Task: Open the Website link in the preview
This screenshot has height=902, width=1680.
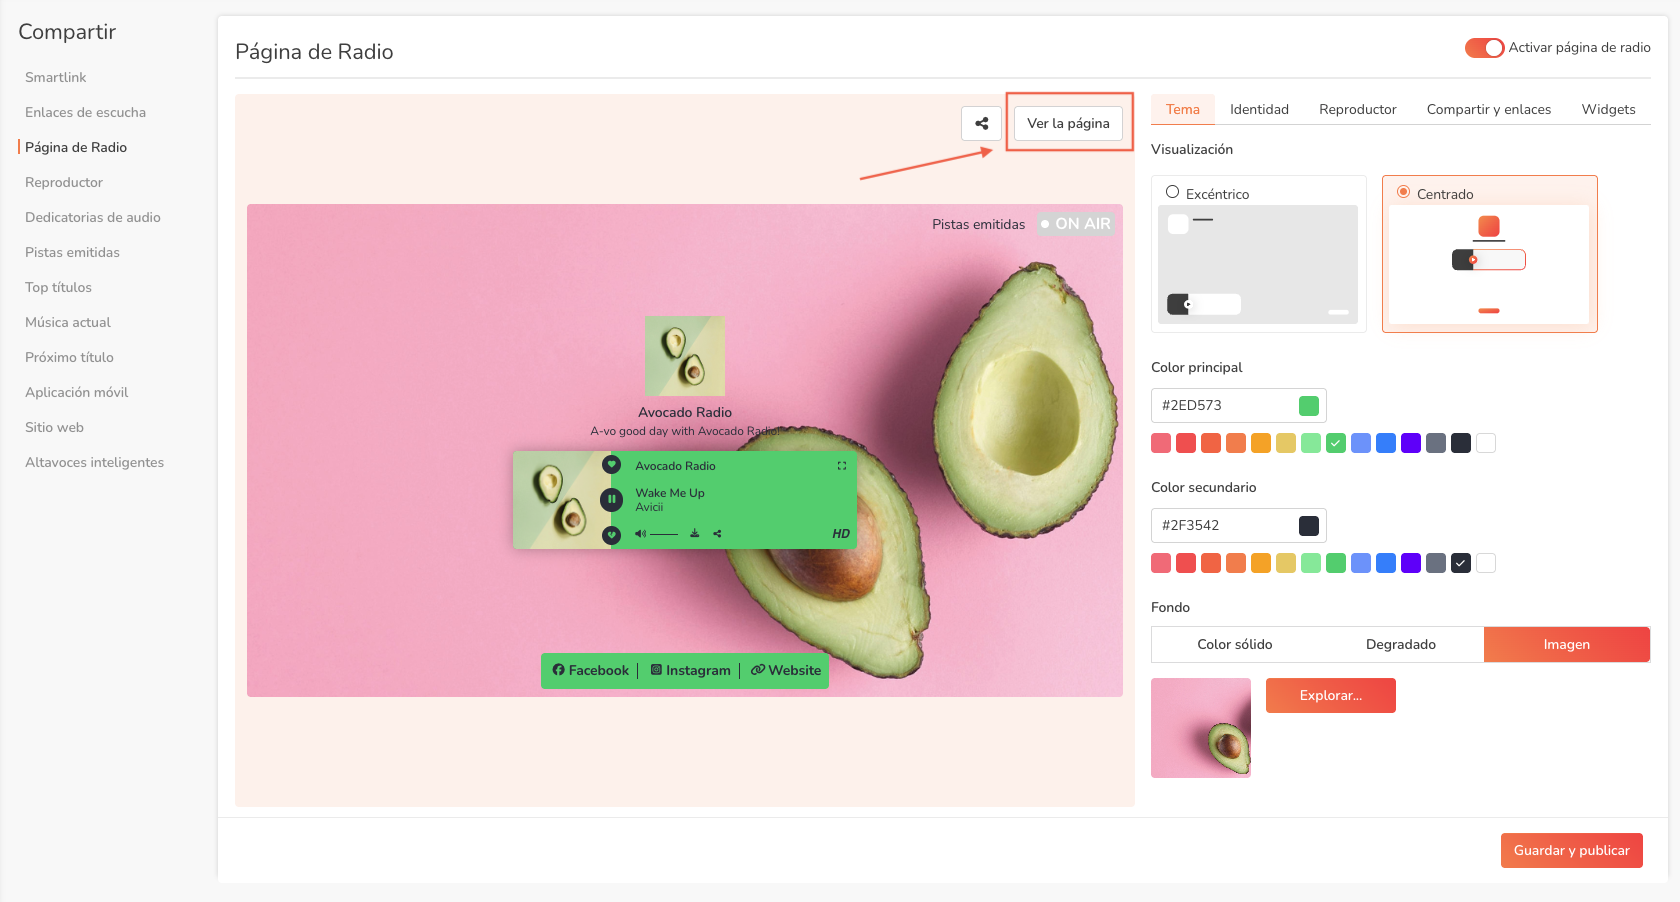Action: (x=786, y=670)
